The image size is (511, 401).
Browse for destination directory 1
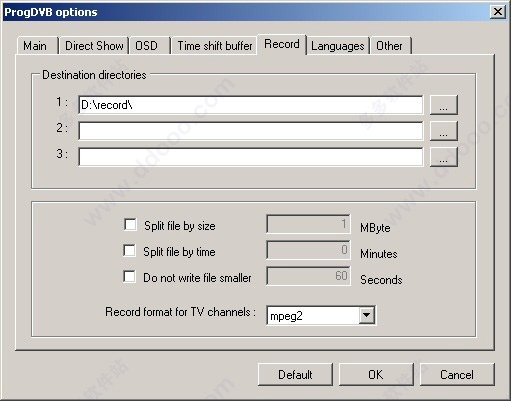pyautogui.click(x=443, y=105)
